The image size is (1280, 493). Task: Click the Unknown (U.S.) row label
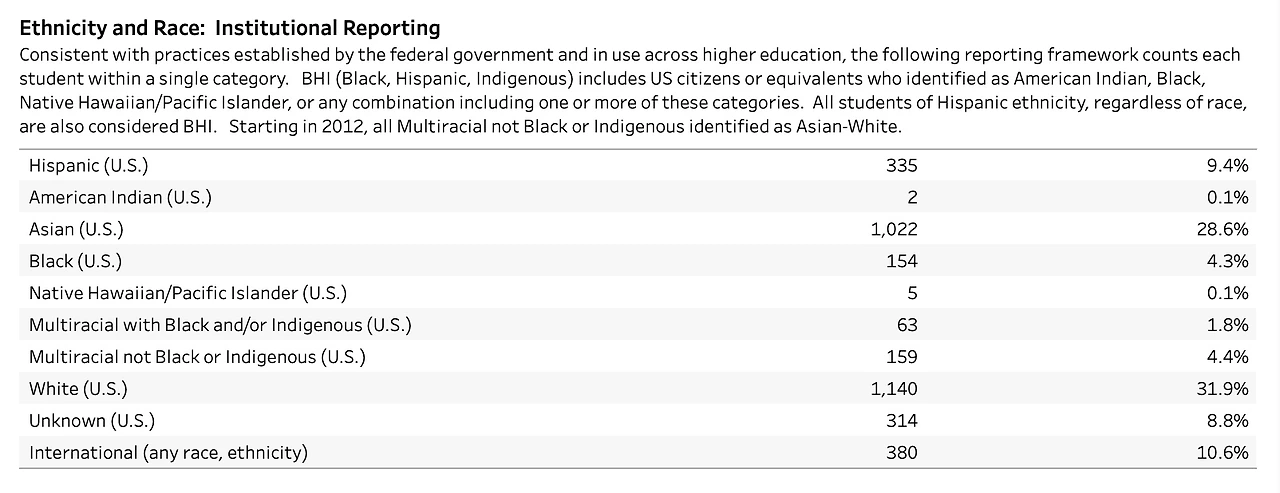[92, 421]
